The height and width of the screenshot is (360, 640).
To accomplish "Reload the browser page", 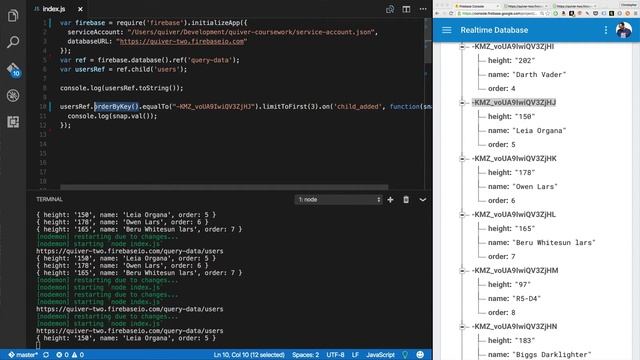I will point(451,13).
